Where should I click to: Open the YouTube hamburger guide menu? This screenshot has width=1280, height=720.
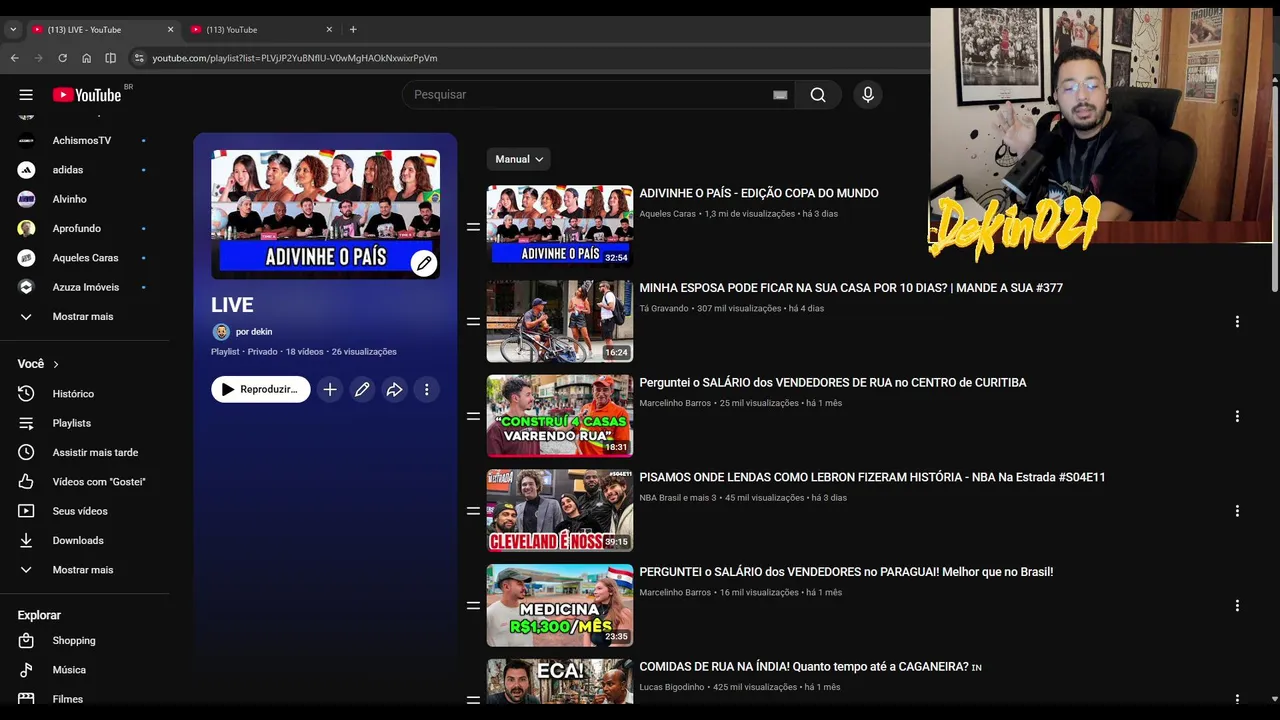[x=26, y=95]
